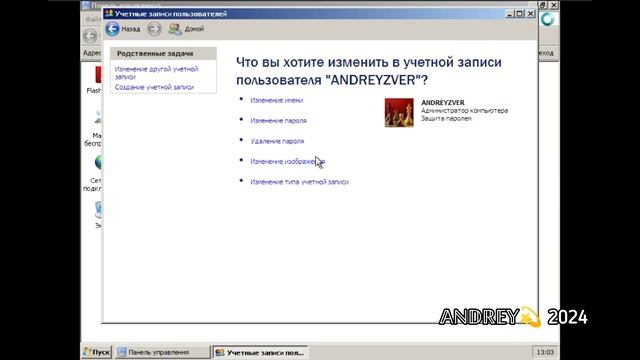Click the Пуск start button
Screen dimensions: 640x360
pos(97,352)
